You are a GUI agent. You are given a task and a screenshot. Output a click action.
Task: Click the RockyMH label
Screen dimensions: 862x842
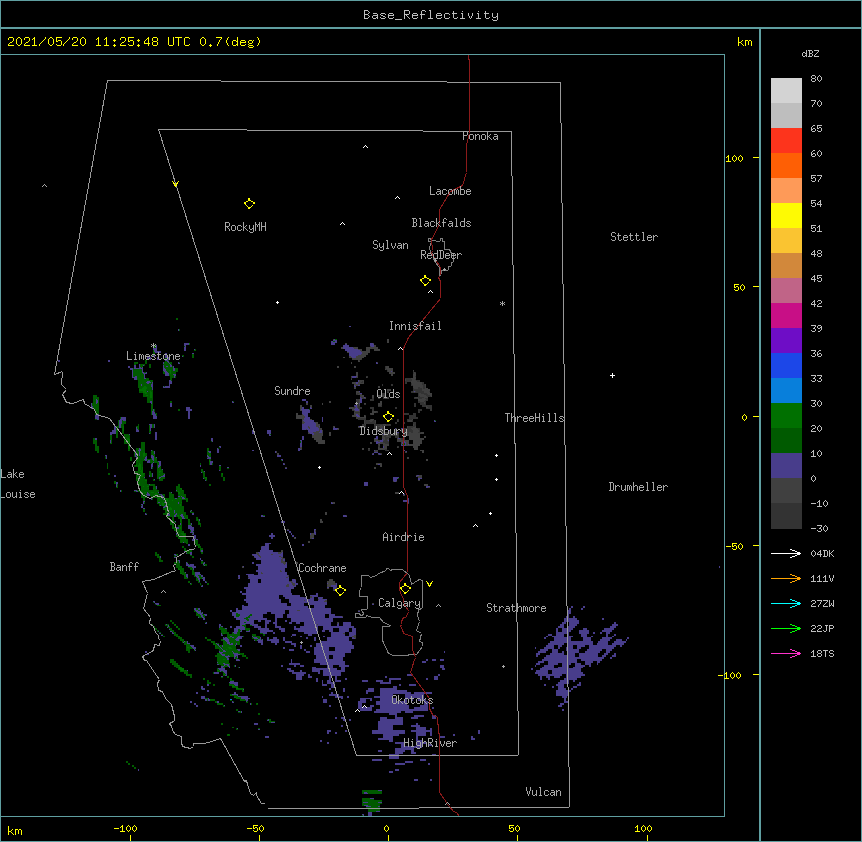(x=245, y=227)
